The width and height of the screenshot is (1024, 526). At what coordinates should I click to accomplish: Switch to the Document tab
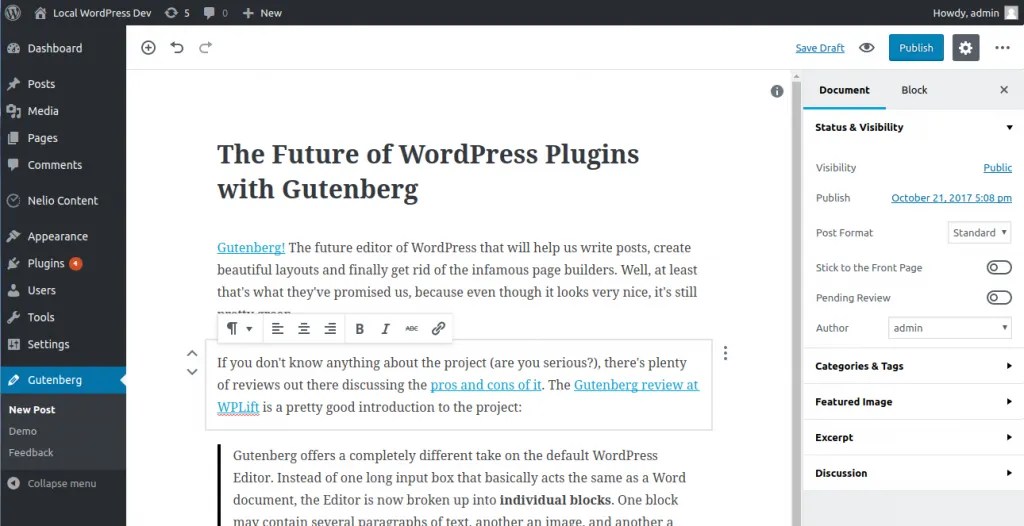click(844, 90)
